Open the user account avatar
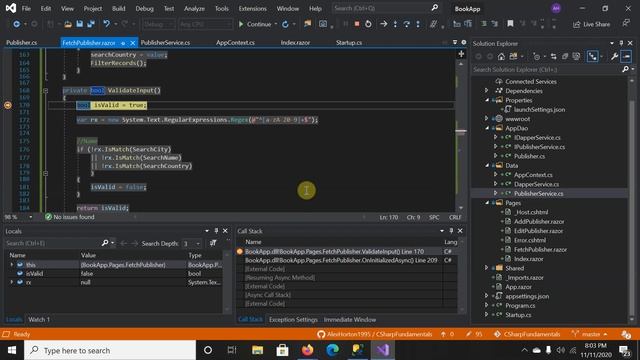640x360 pixels. coord(556,8)
